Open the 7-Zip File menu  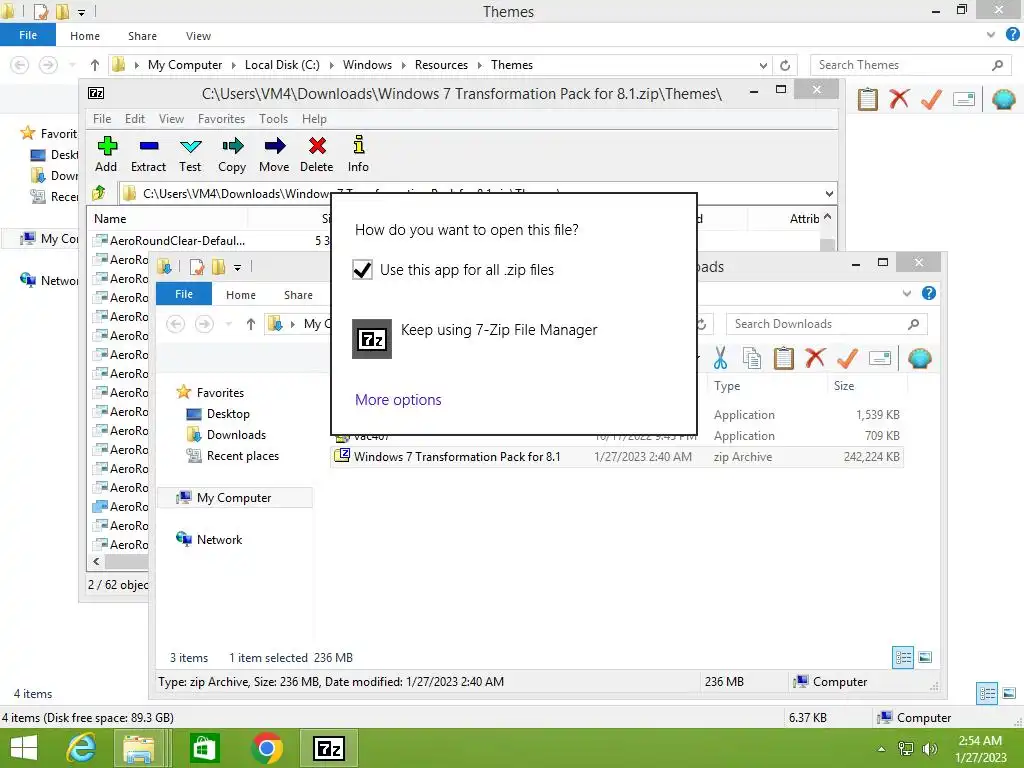102,119
